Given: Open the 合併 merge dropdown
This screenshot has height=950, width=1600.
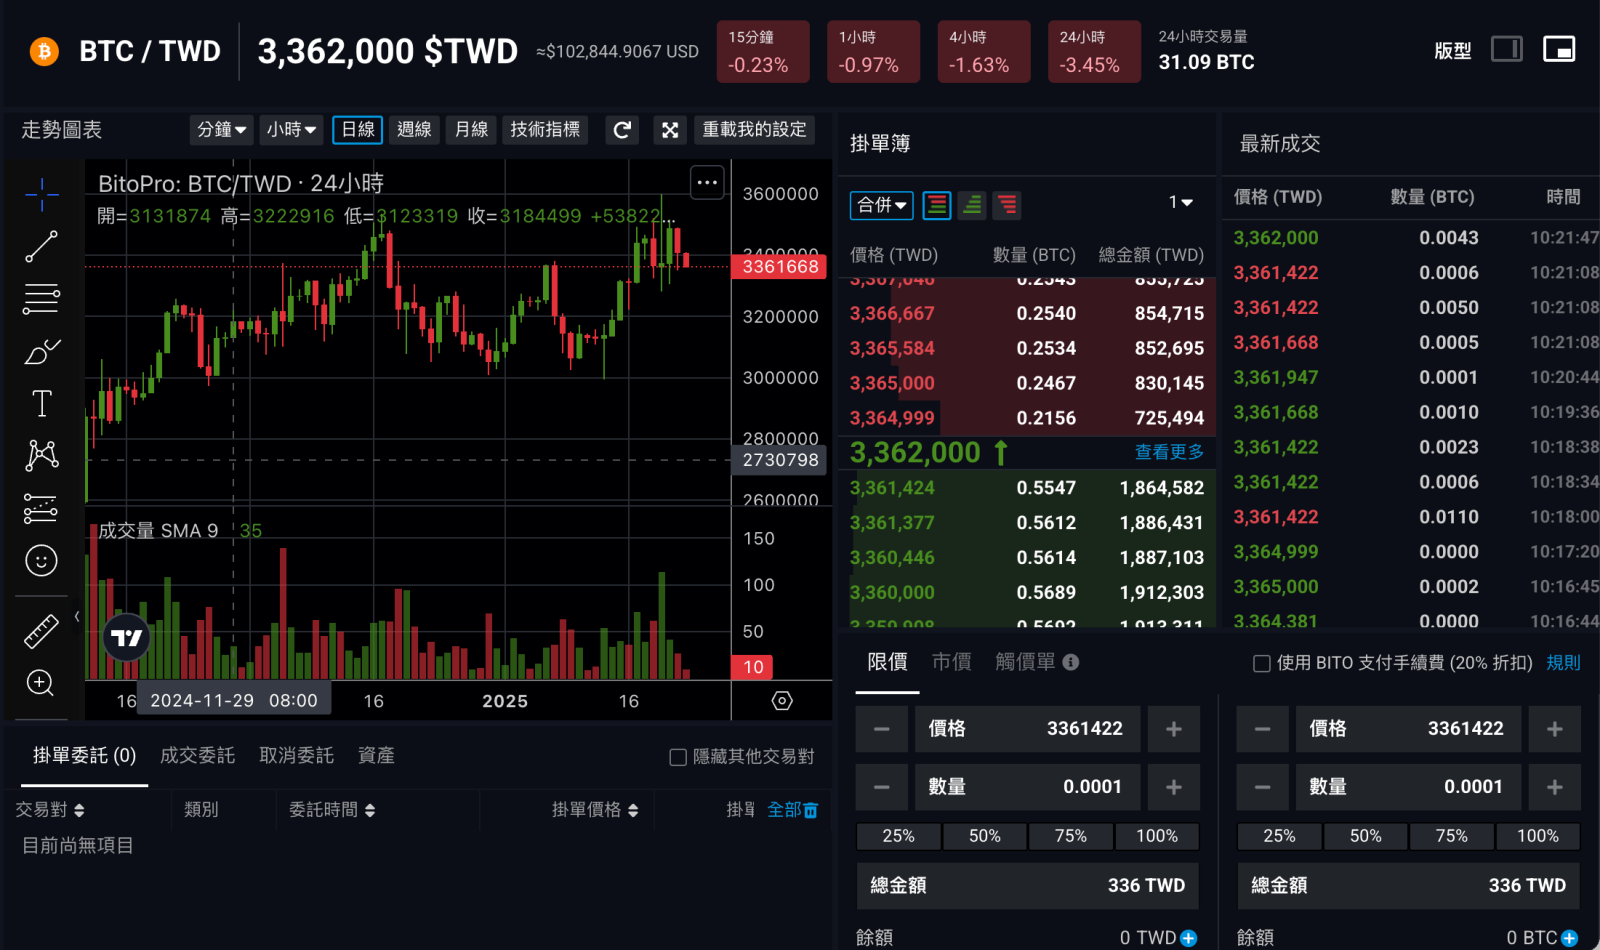Looking at the screenshot, I should pos(882,205).
